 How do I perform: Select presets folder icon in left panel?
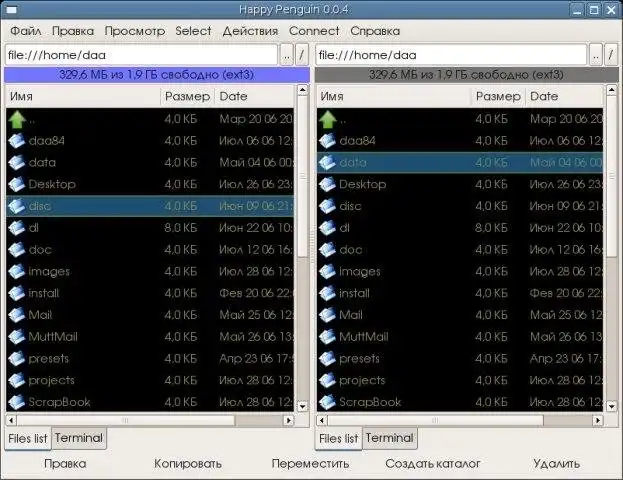pos(17,358)
